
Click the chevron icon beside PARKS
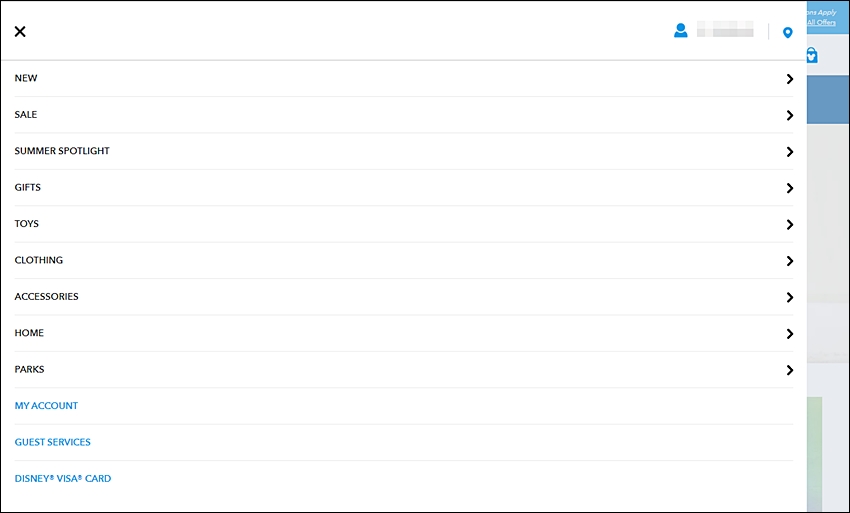(790, 370)
